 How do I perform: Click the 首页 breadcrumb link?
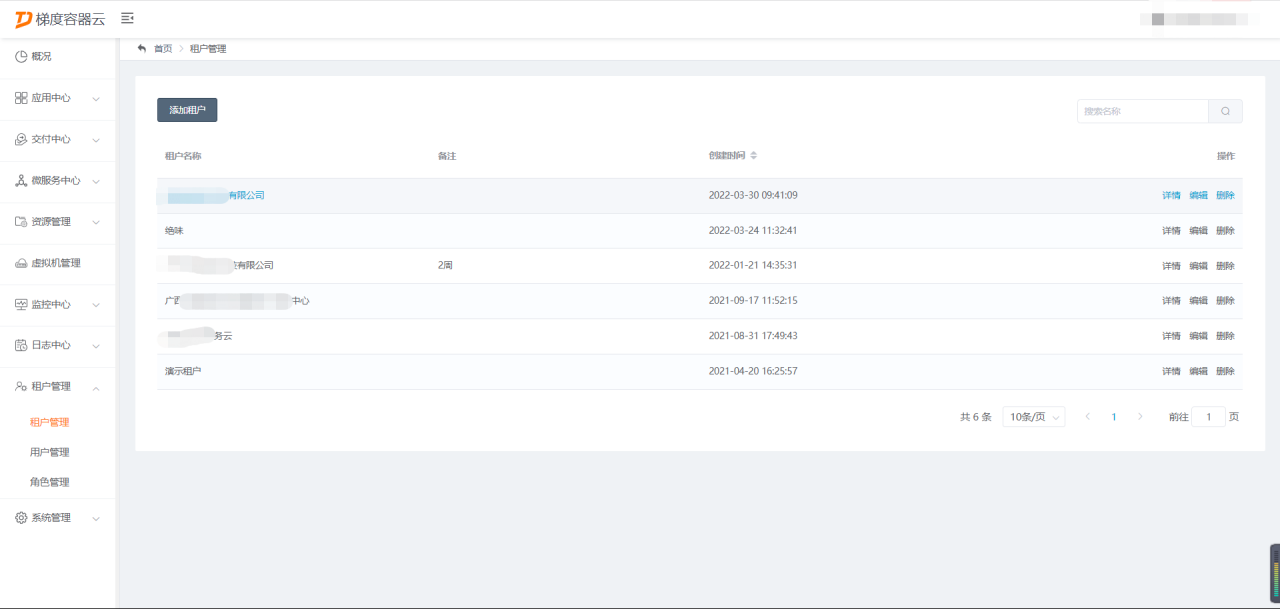click(x=163, y=48)
